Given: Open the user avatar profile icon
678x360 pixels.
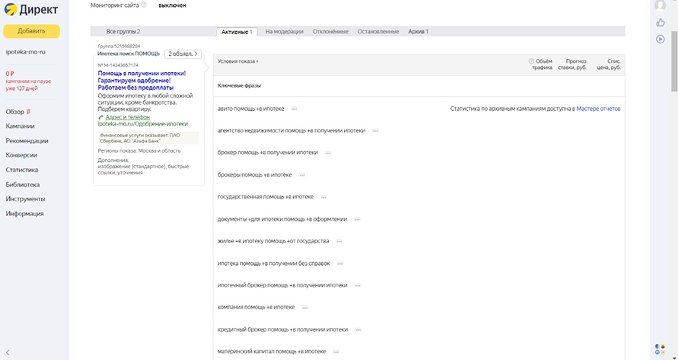Looking at the screenshot, I should [660, 5].
